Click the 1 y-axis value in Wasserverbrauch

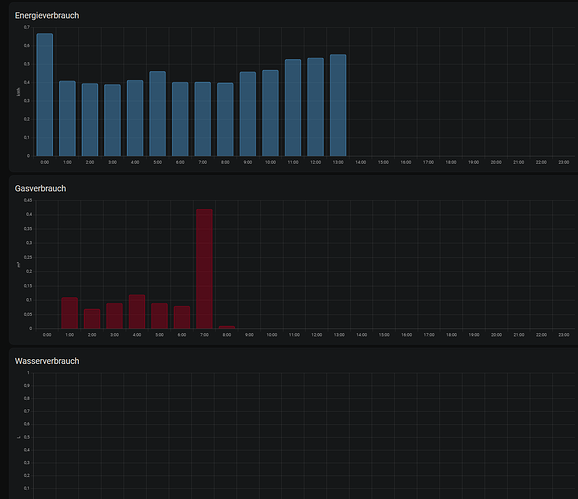pos(28,373)
